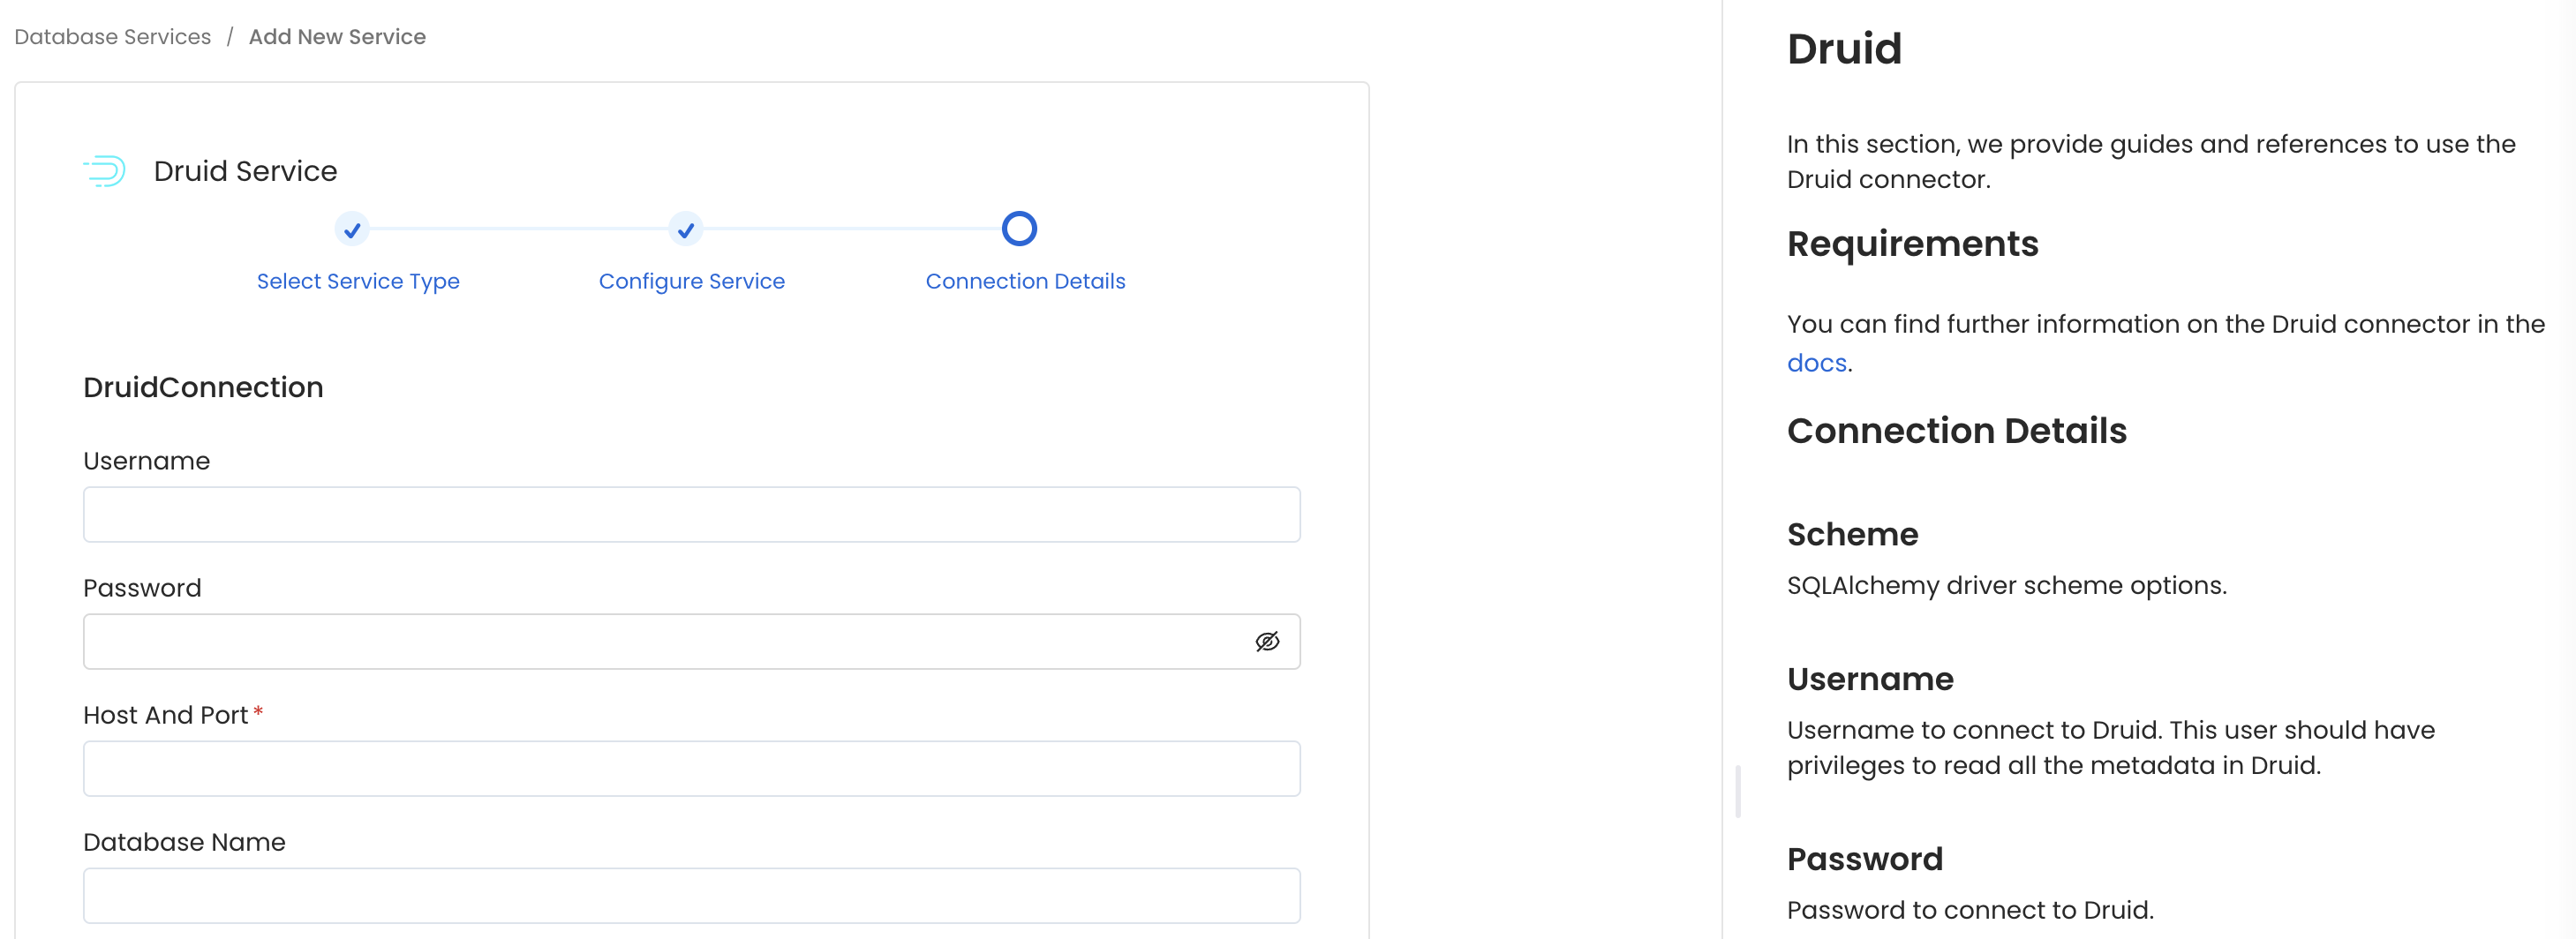Click the Connection Details step label
Image resolution: width=2576 pixels, height=939 pixels.
coord(1025,281)
